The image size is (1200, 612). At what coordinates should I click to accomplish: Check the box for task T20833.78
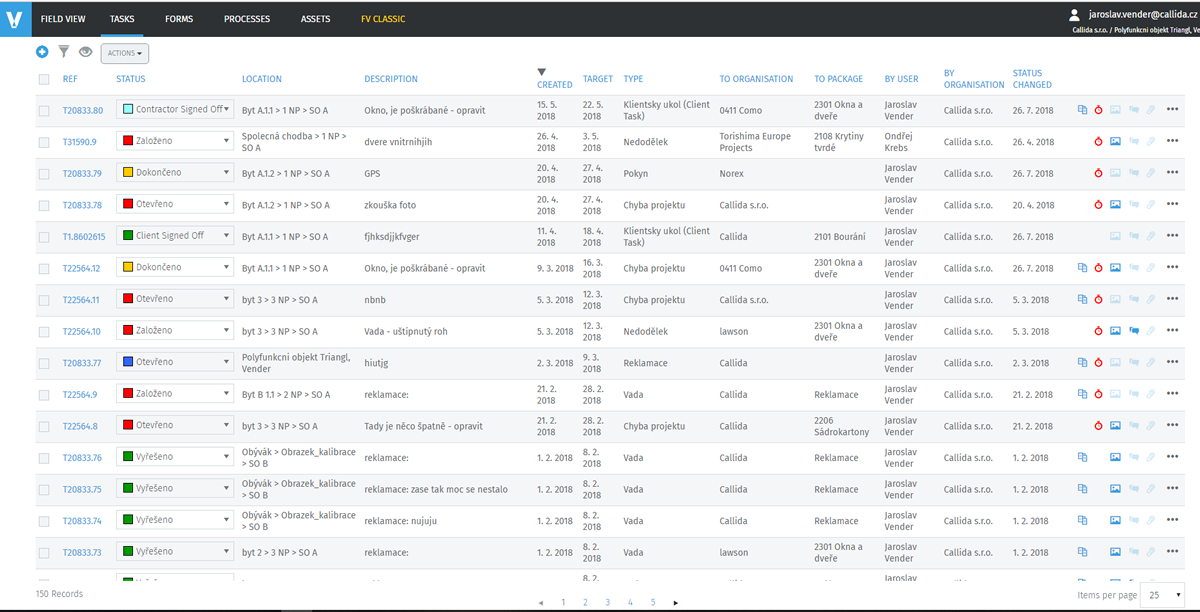point(44,205)
